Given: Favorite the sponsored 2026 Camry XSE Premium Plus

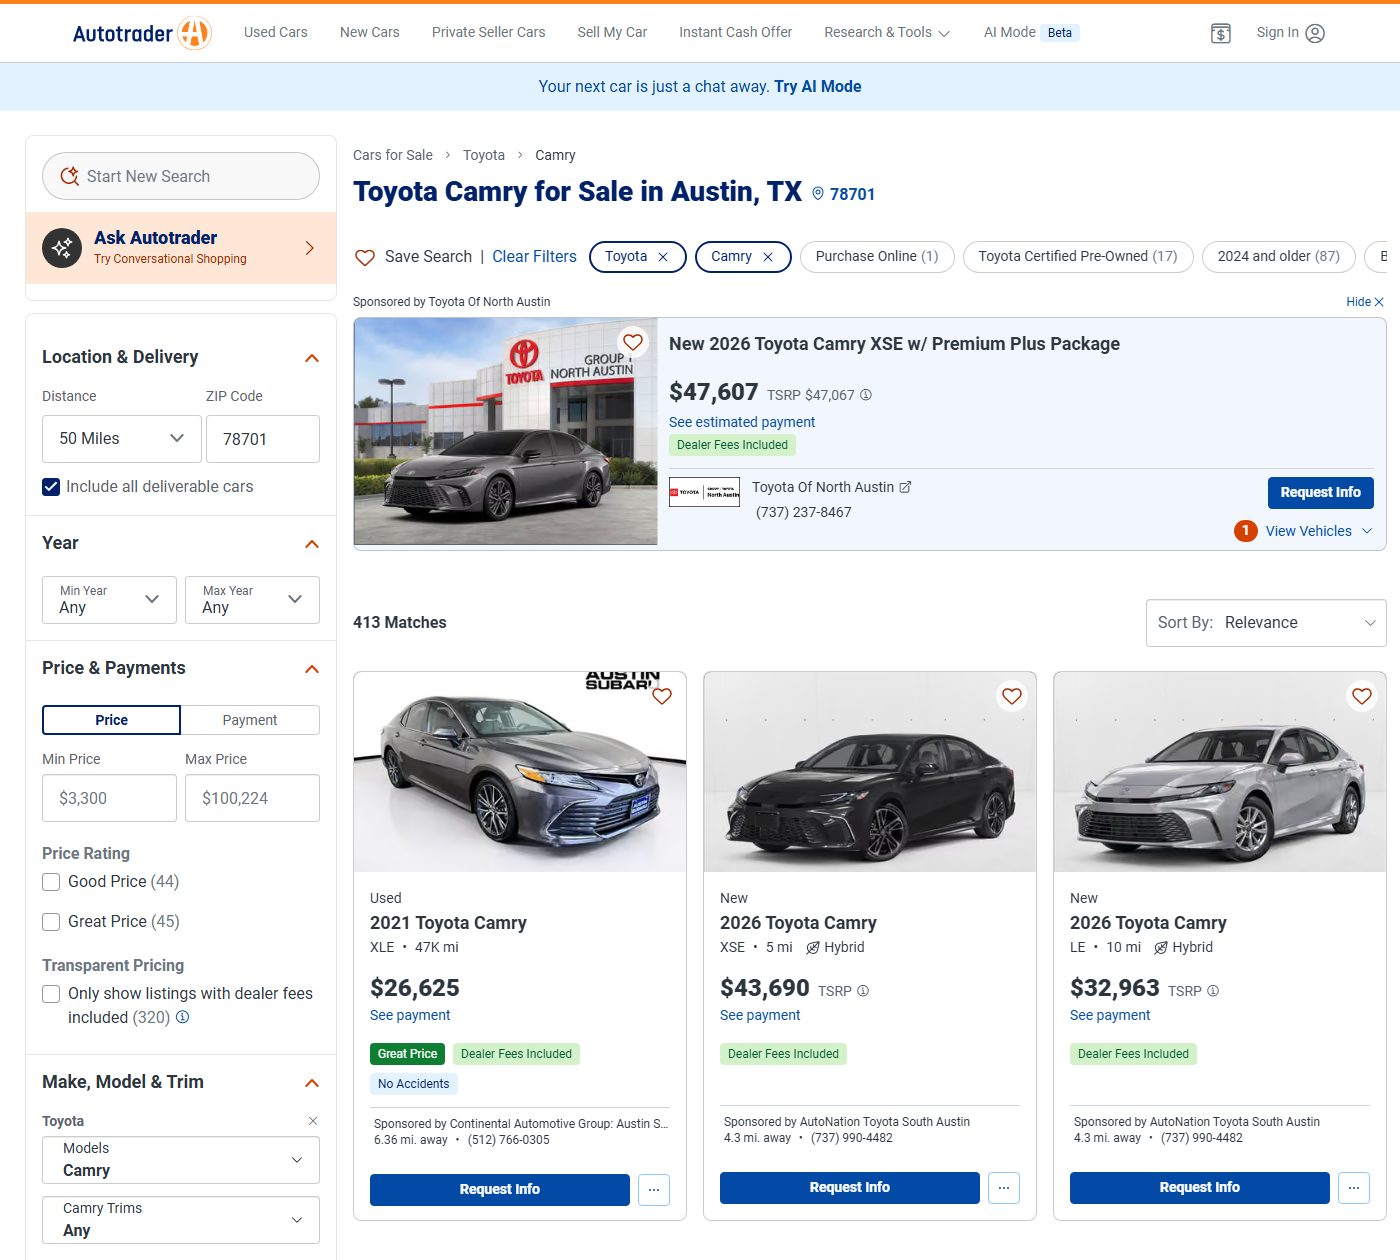Looking at the screenshot, I should [633, 342].
